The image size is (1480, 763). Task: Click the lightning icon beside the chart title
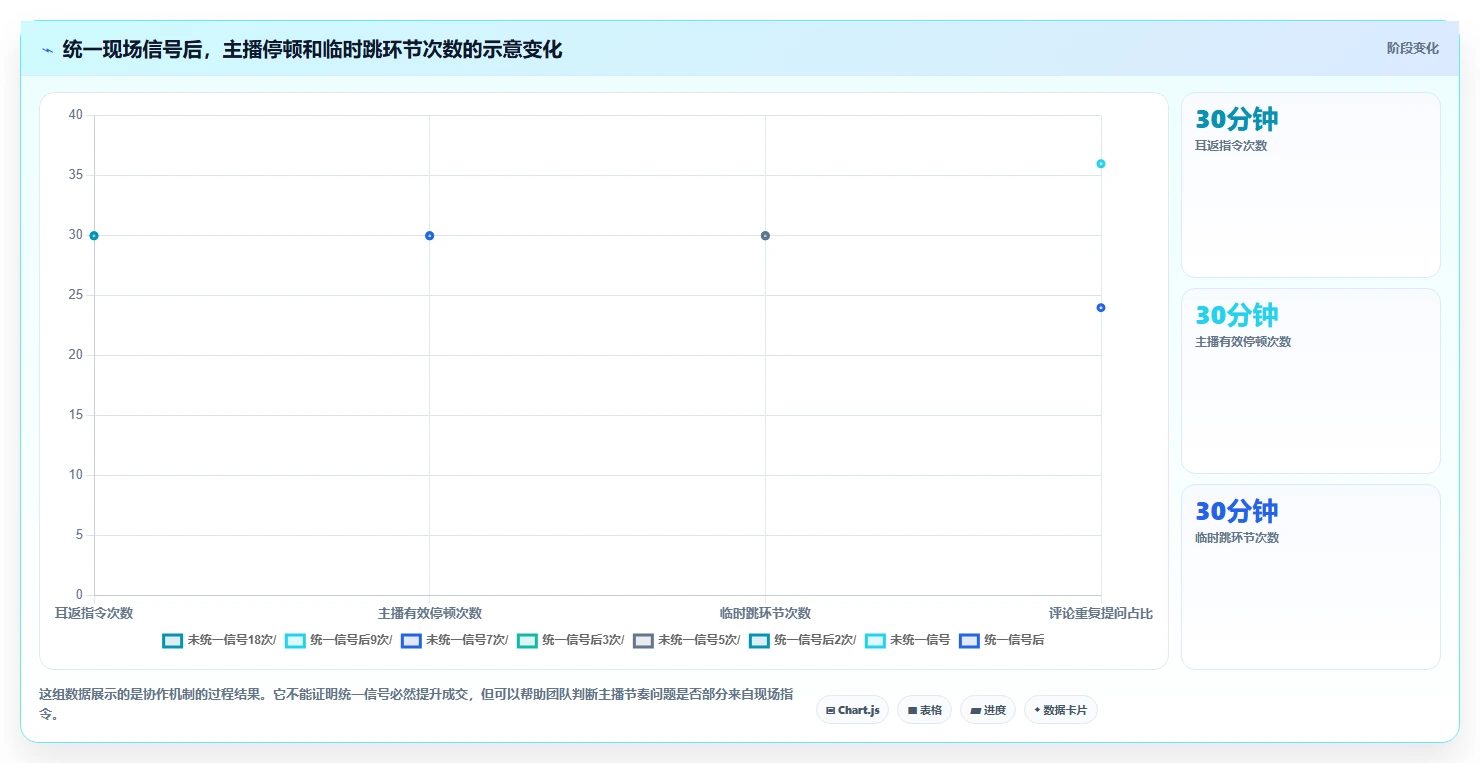[48, 50]
